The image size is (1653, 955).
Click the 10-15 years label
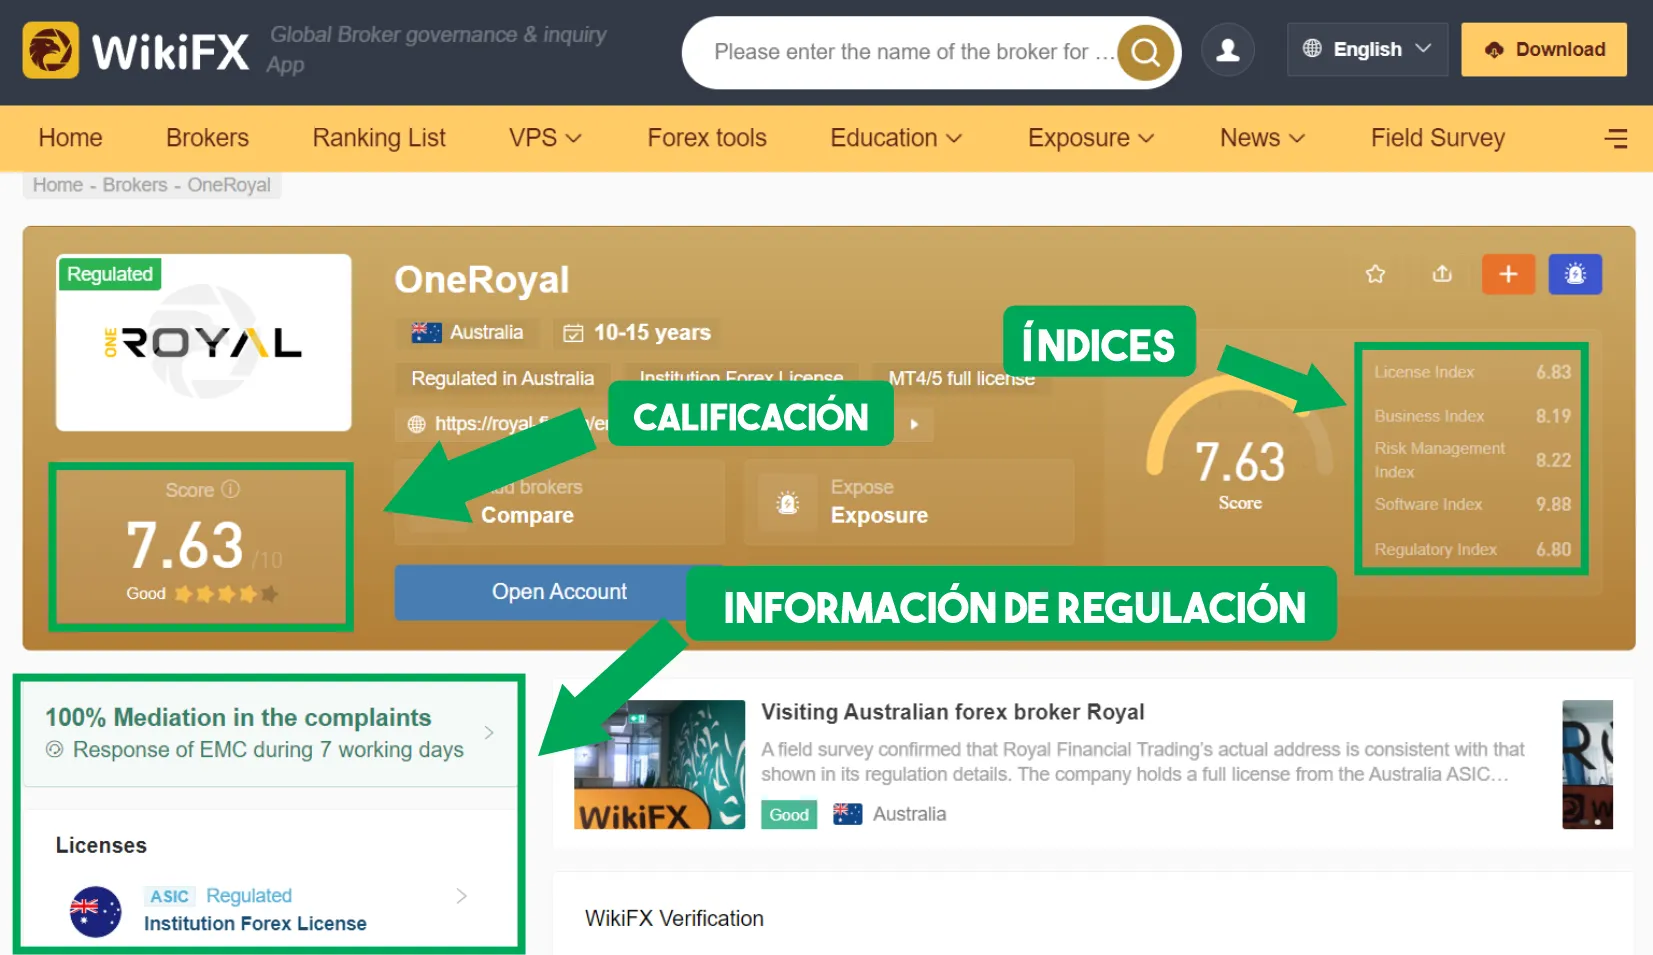(x=652, y=333)
